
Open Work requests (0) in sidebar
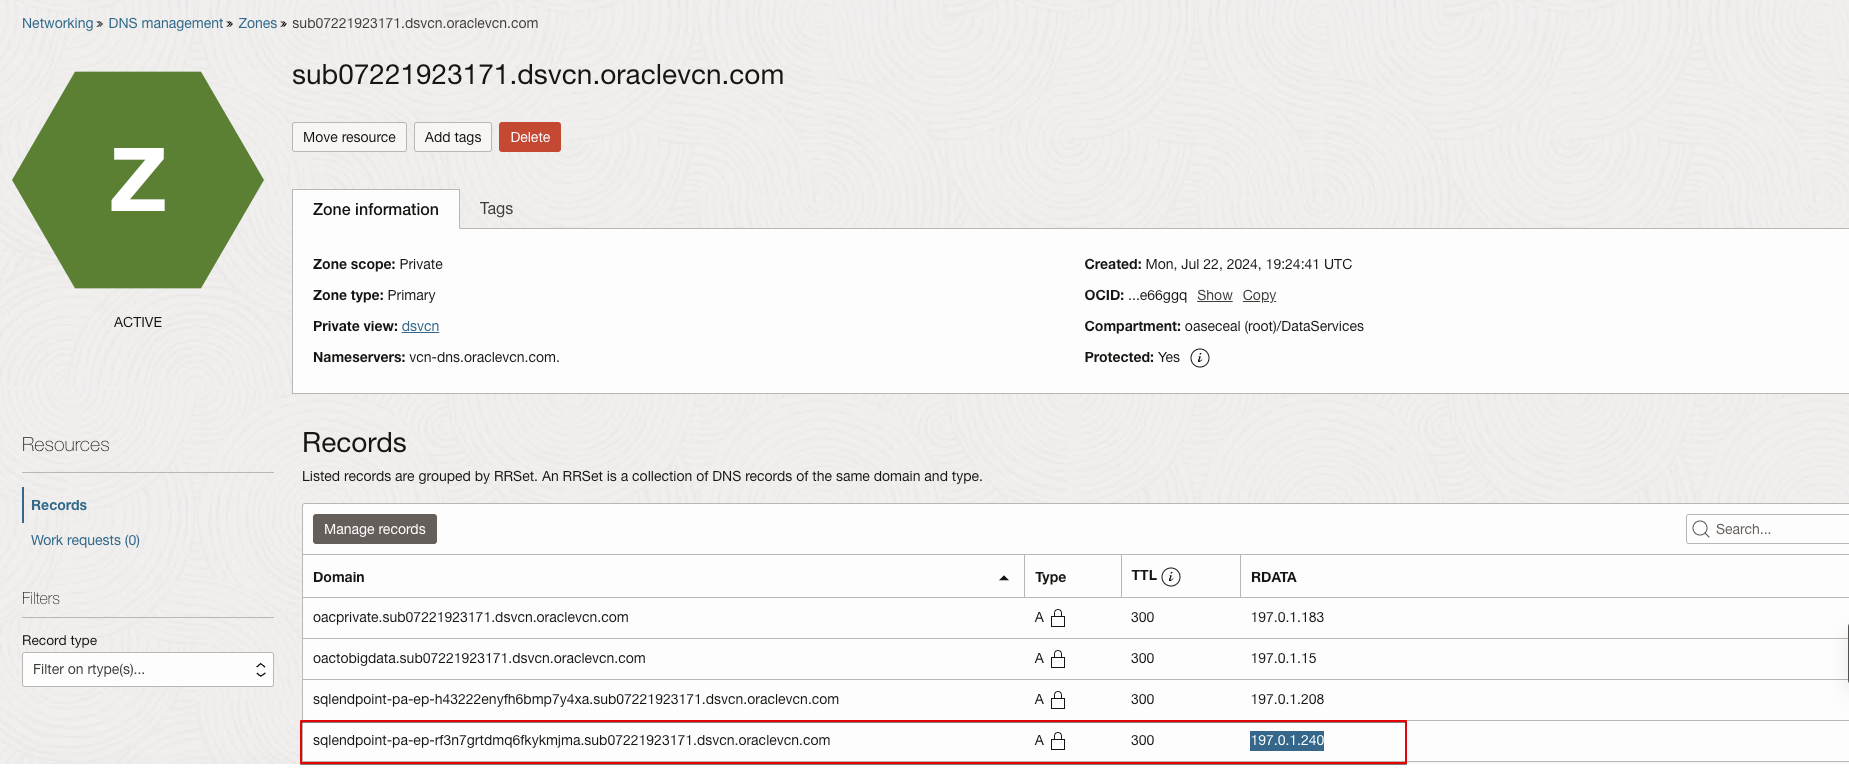(85, 540)
